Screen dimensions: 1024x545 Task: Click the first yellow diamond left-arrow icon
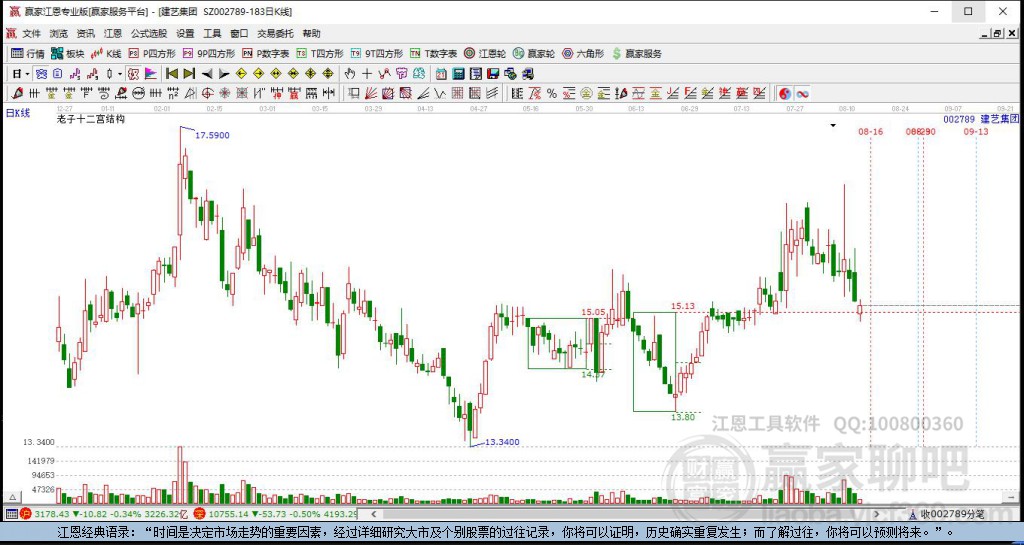click(241, 74)
